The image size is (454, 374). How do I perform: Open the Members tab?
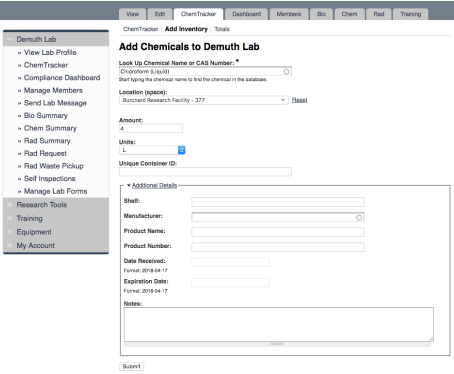pyautogui.click(x=289, y=14)
